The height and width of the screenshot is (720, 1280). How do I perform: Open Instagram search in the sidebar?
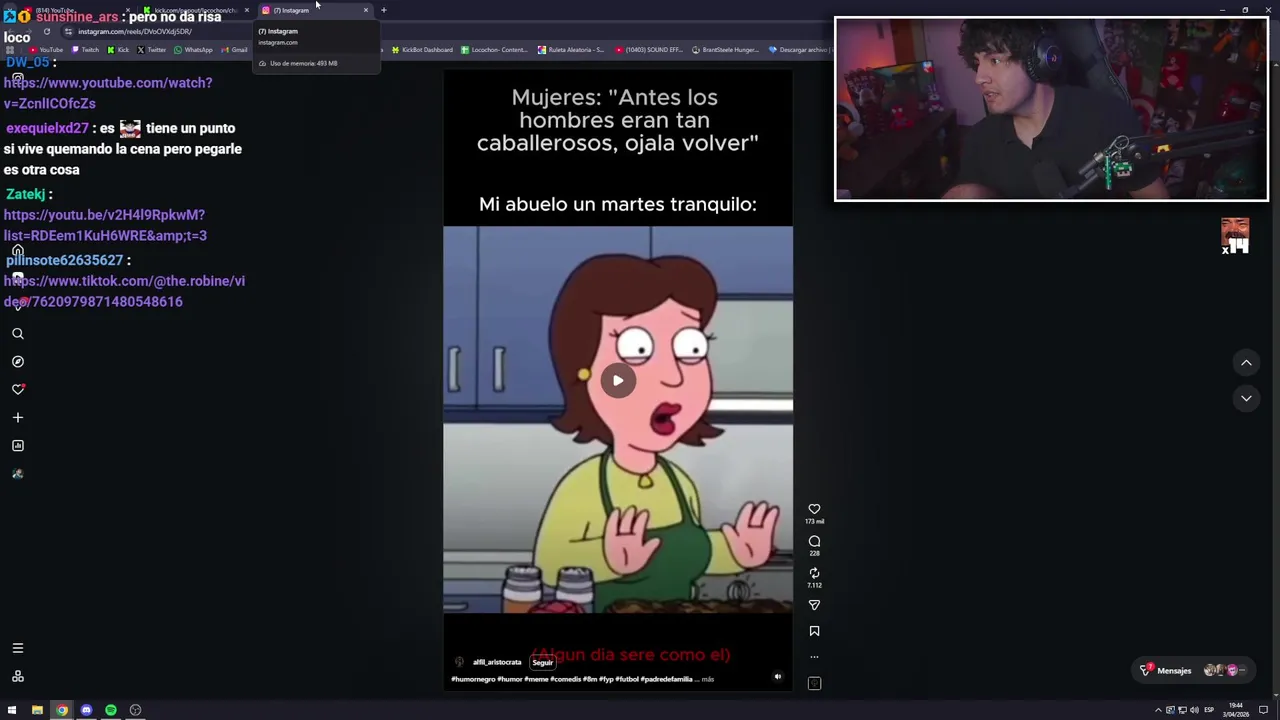coord(18,334)
